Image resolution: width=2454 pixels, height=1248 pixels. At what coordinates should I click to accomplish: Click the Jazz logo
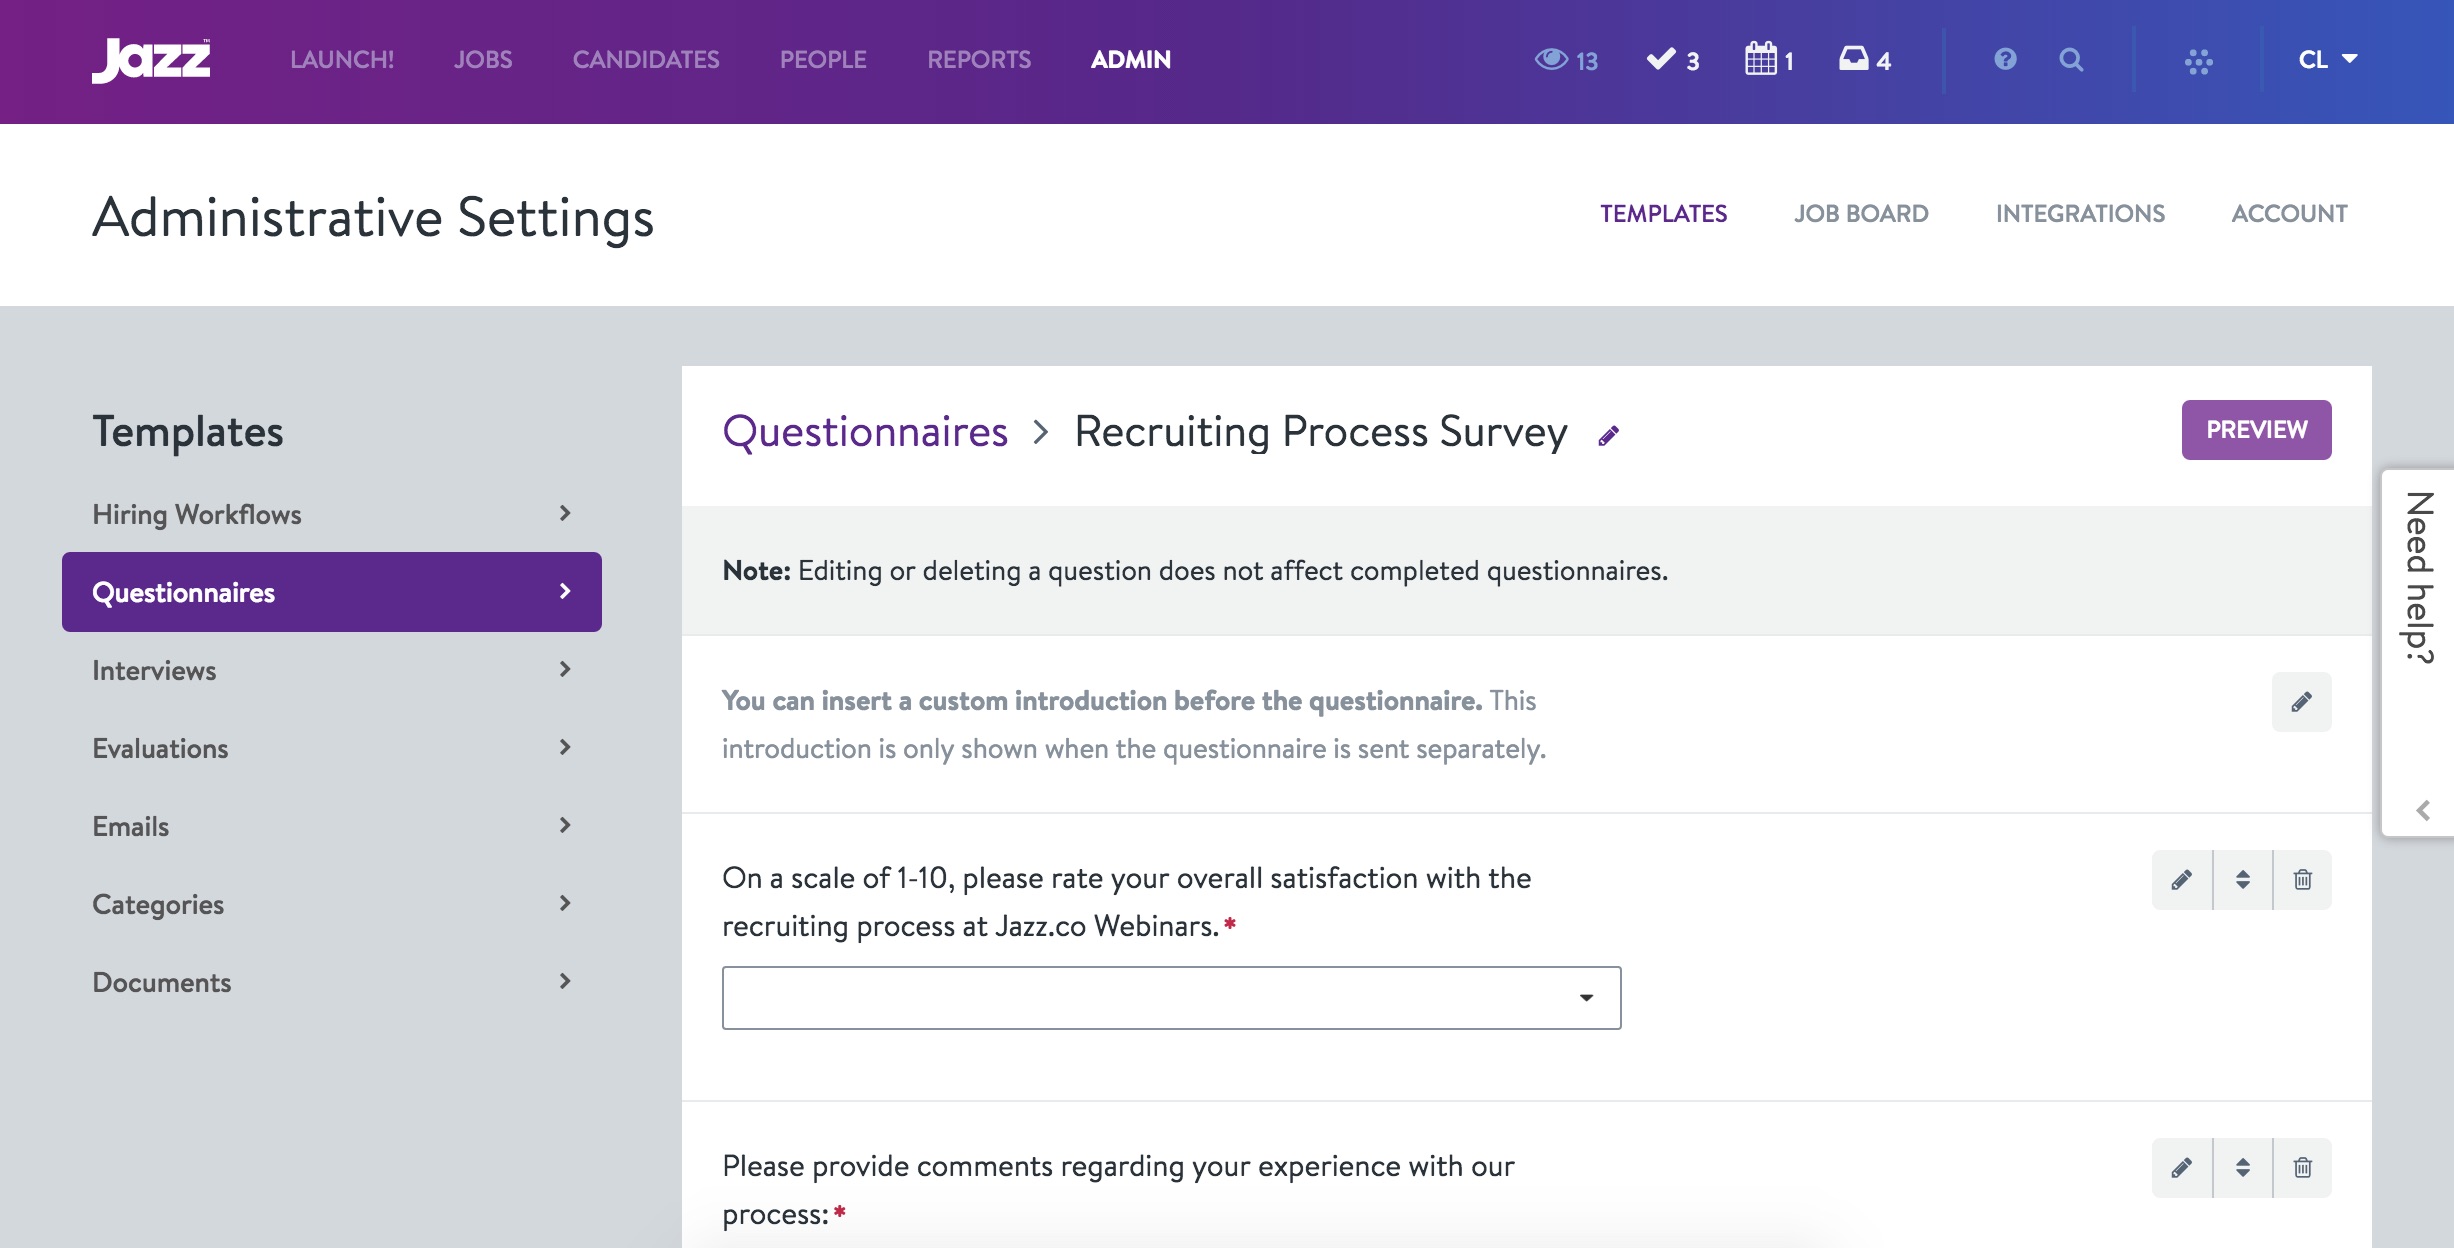click(151, 60)
